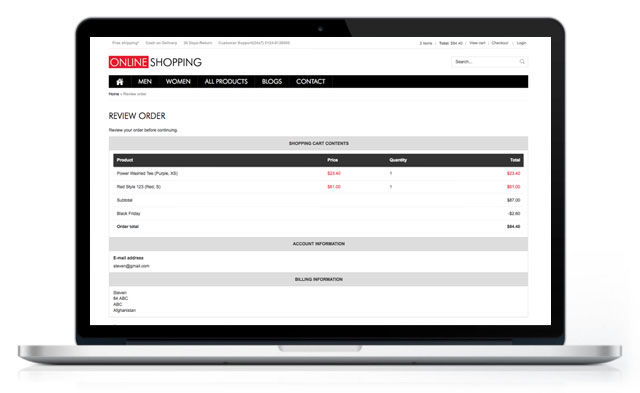Click the $87.00 subtotal value
Screen dimensions: 640x393
[513, 200]
